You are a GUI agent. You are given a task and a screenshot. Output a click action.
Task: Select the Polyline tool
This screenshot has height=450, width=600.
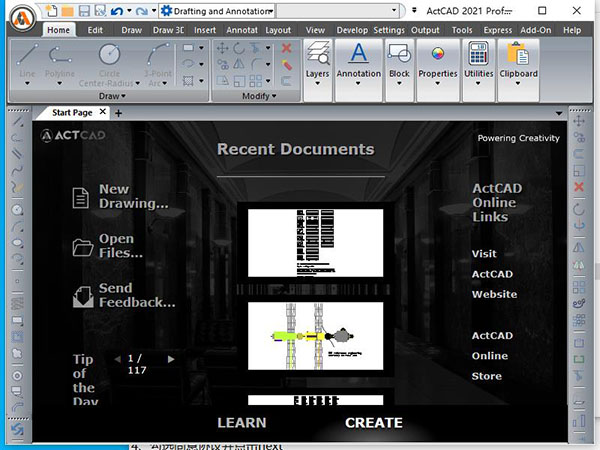[60, 60]
